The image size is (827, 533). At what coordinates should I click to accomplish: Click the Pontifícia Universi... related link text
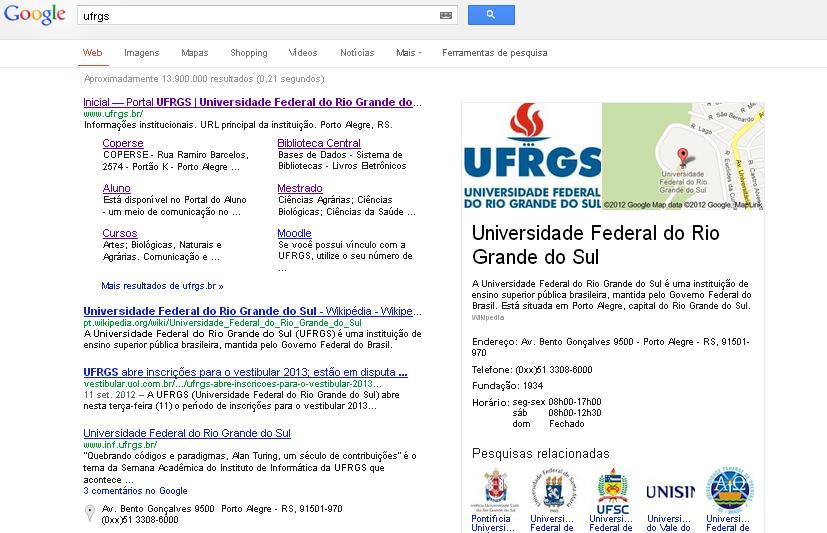tap(492, 523)
